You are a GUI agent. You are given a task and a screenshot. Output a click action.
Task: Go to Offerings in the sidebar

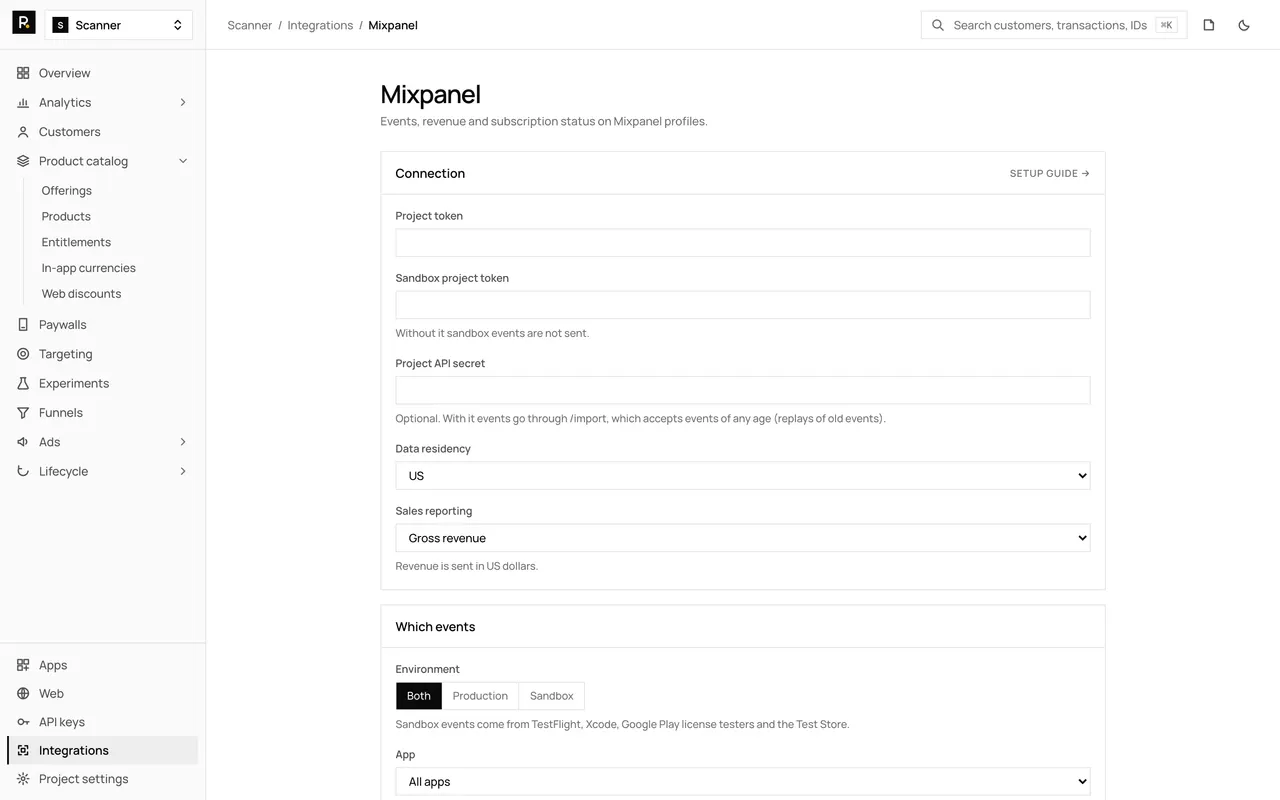(67, 191)
